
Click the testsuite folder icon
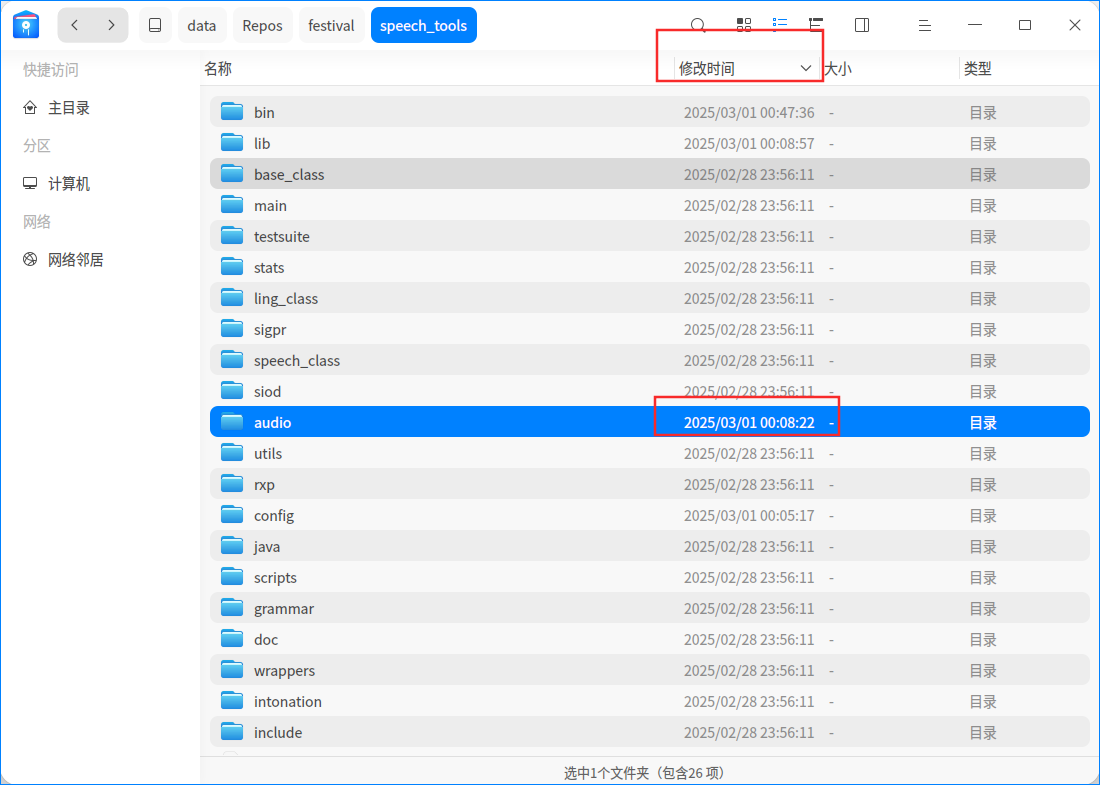(232, 235)
